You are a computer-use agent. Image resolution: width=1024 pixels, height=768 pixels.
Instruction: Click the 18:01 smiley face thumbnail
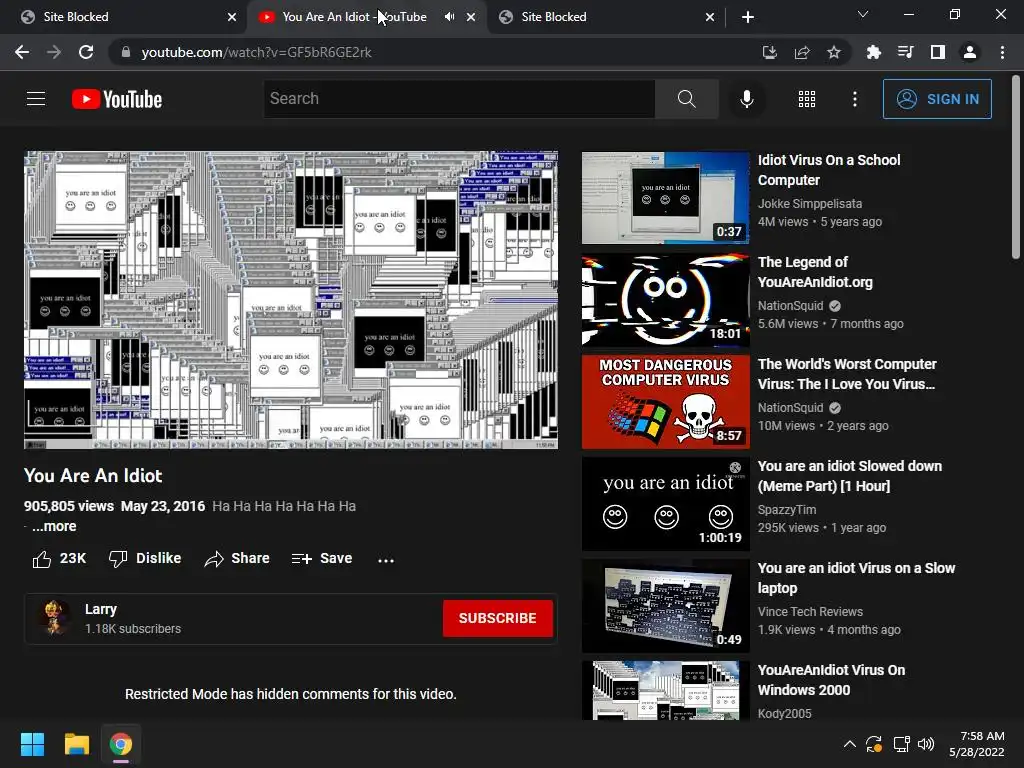665,300
